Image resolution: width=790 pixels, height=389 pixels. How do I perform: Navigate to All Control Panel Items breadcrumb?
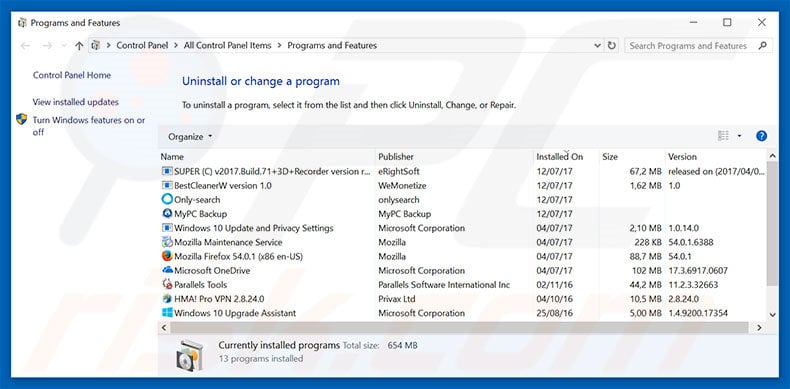tap(228, 45)
